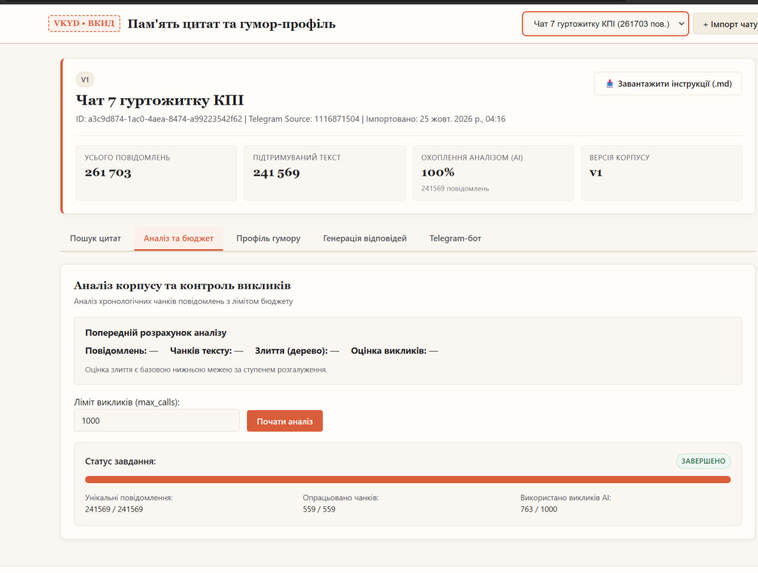The image size is (758, 573).
Task: Click the Завантажити інструкції (.md) button
Action: (668, 84)
